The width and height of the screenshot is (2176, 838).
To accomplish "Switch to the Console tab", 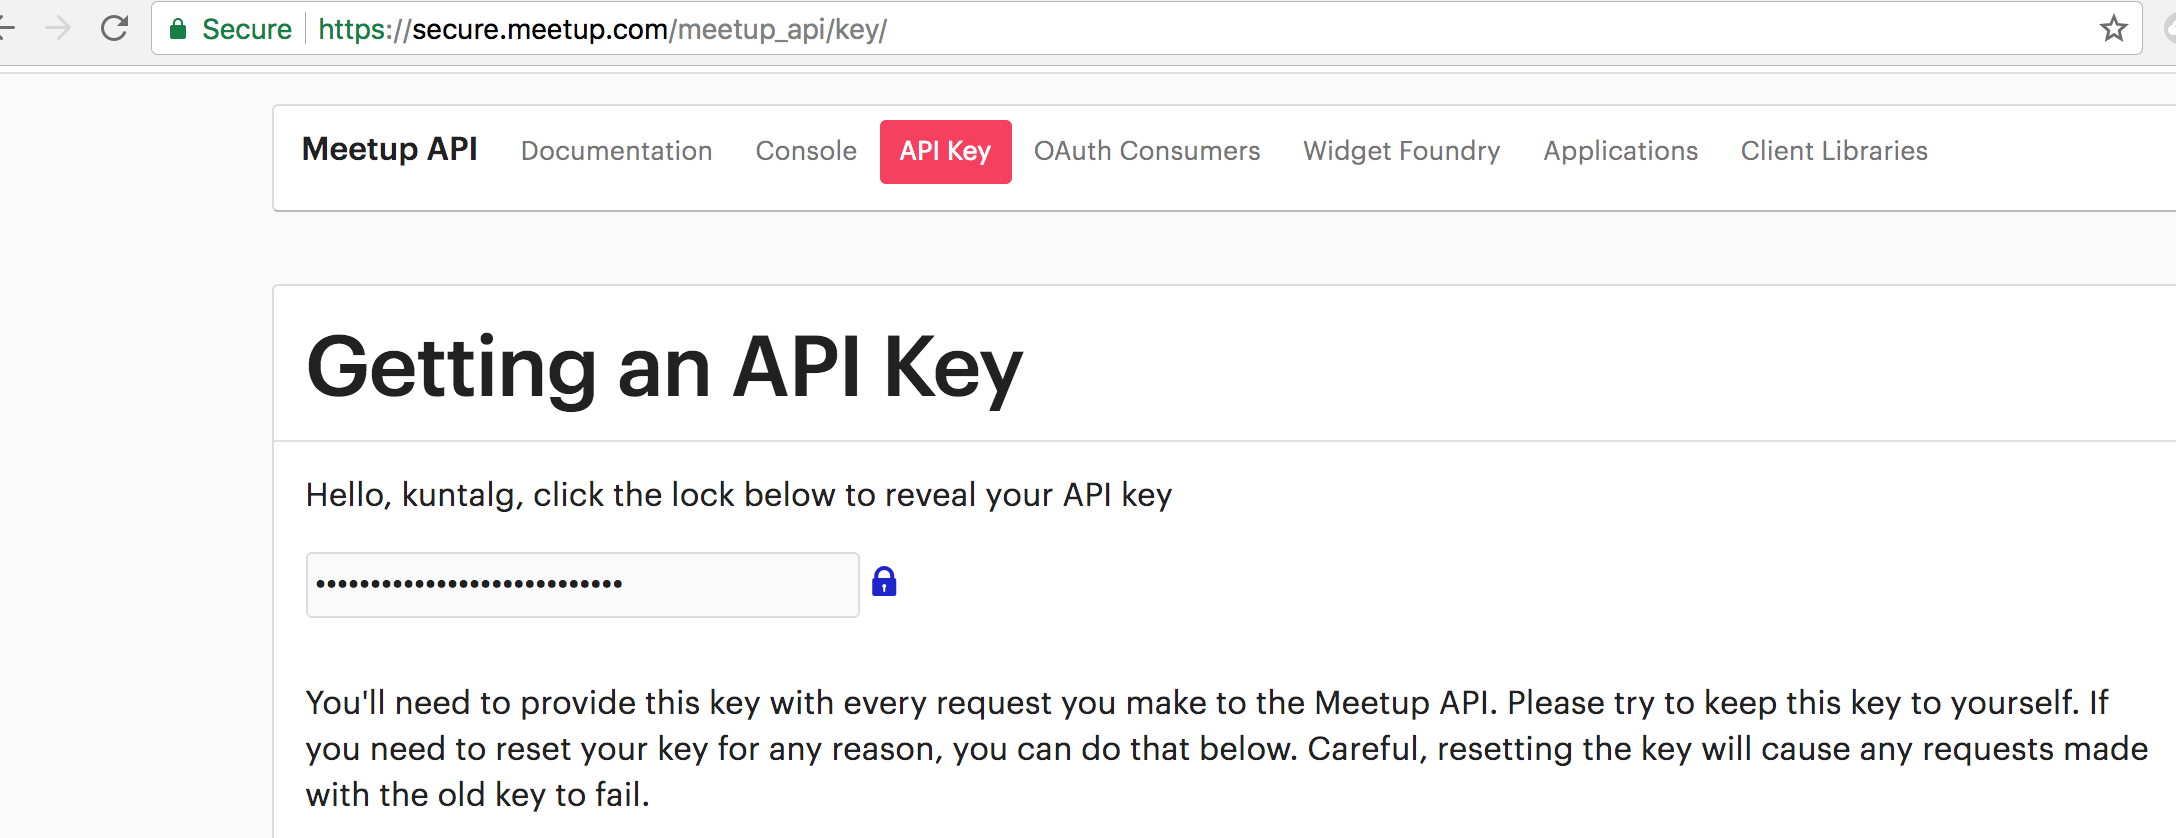I will click(806, 151).
